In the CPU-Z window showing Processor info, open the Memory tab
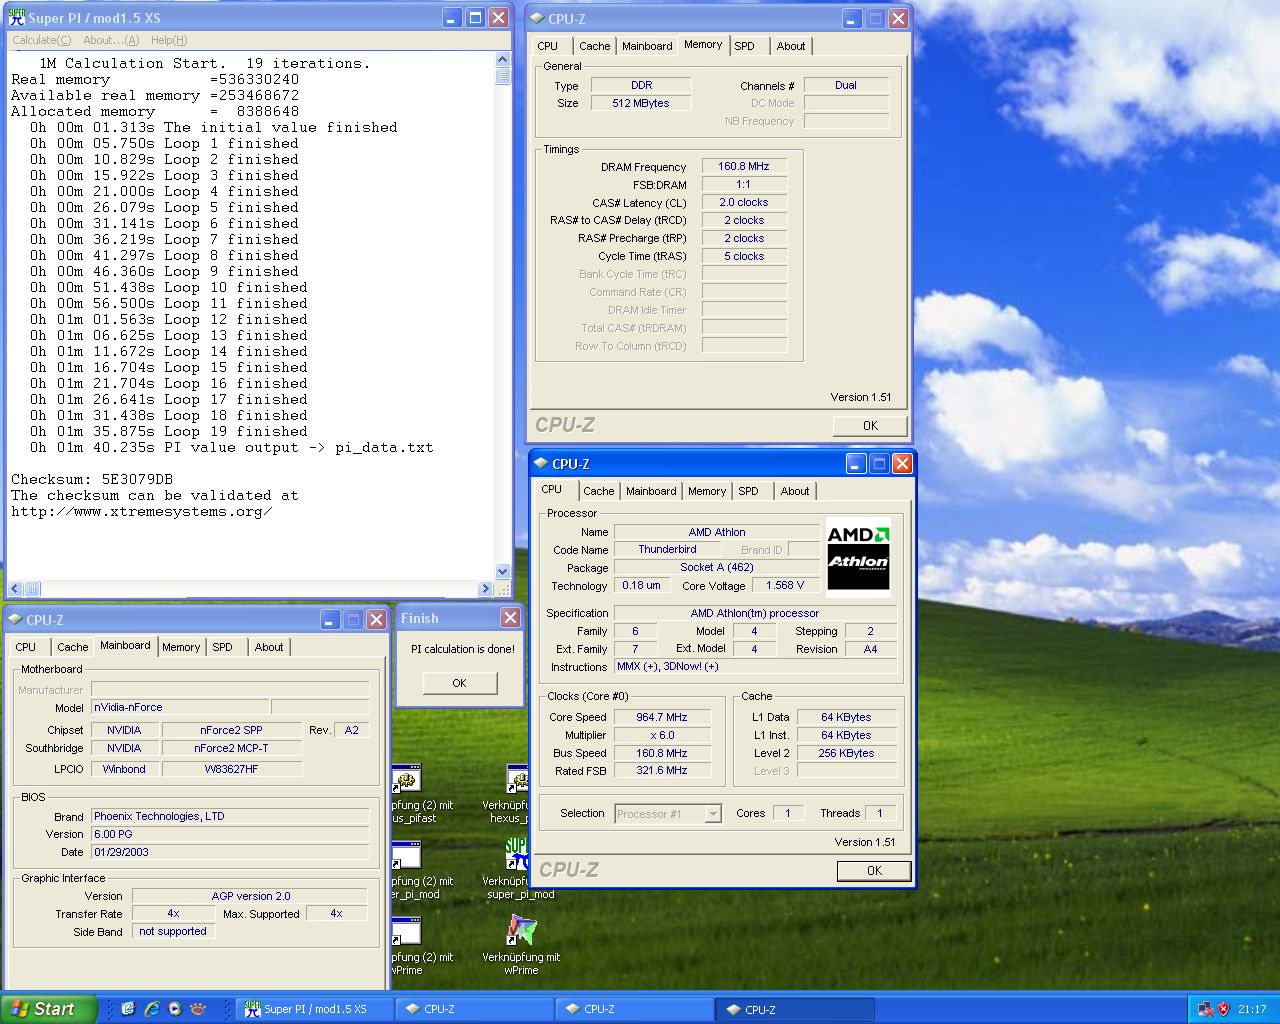The height and width of the screenshot is (1024, 1280). coord(707,491)
